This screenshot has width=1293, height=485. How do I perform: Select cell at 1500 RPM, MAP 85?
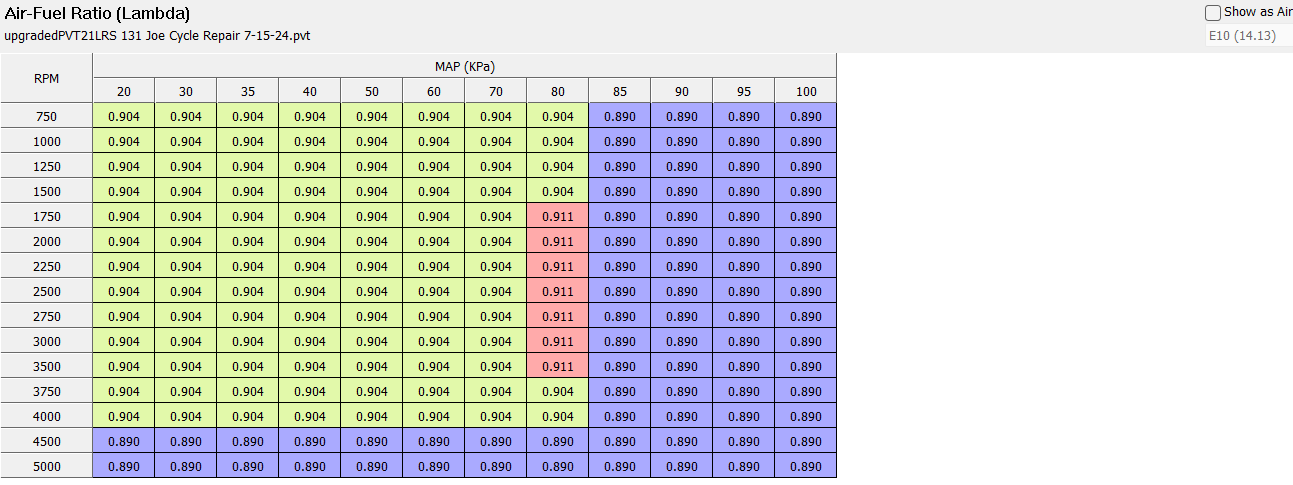620,191
